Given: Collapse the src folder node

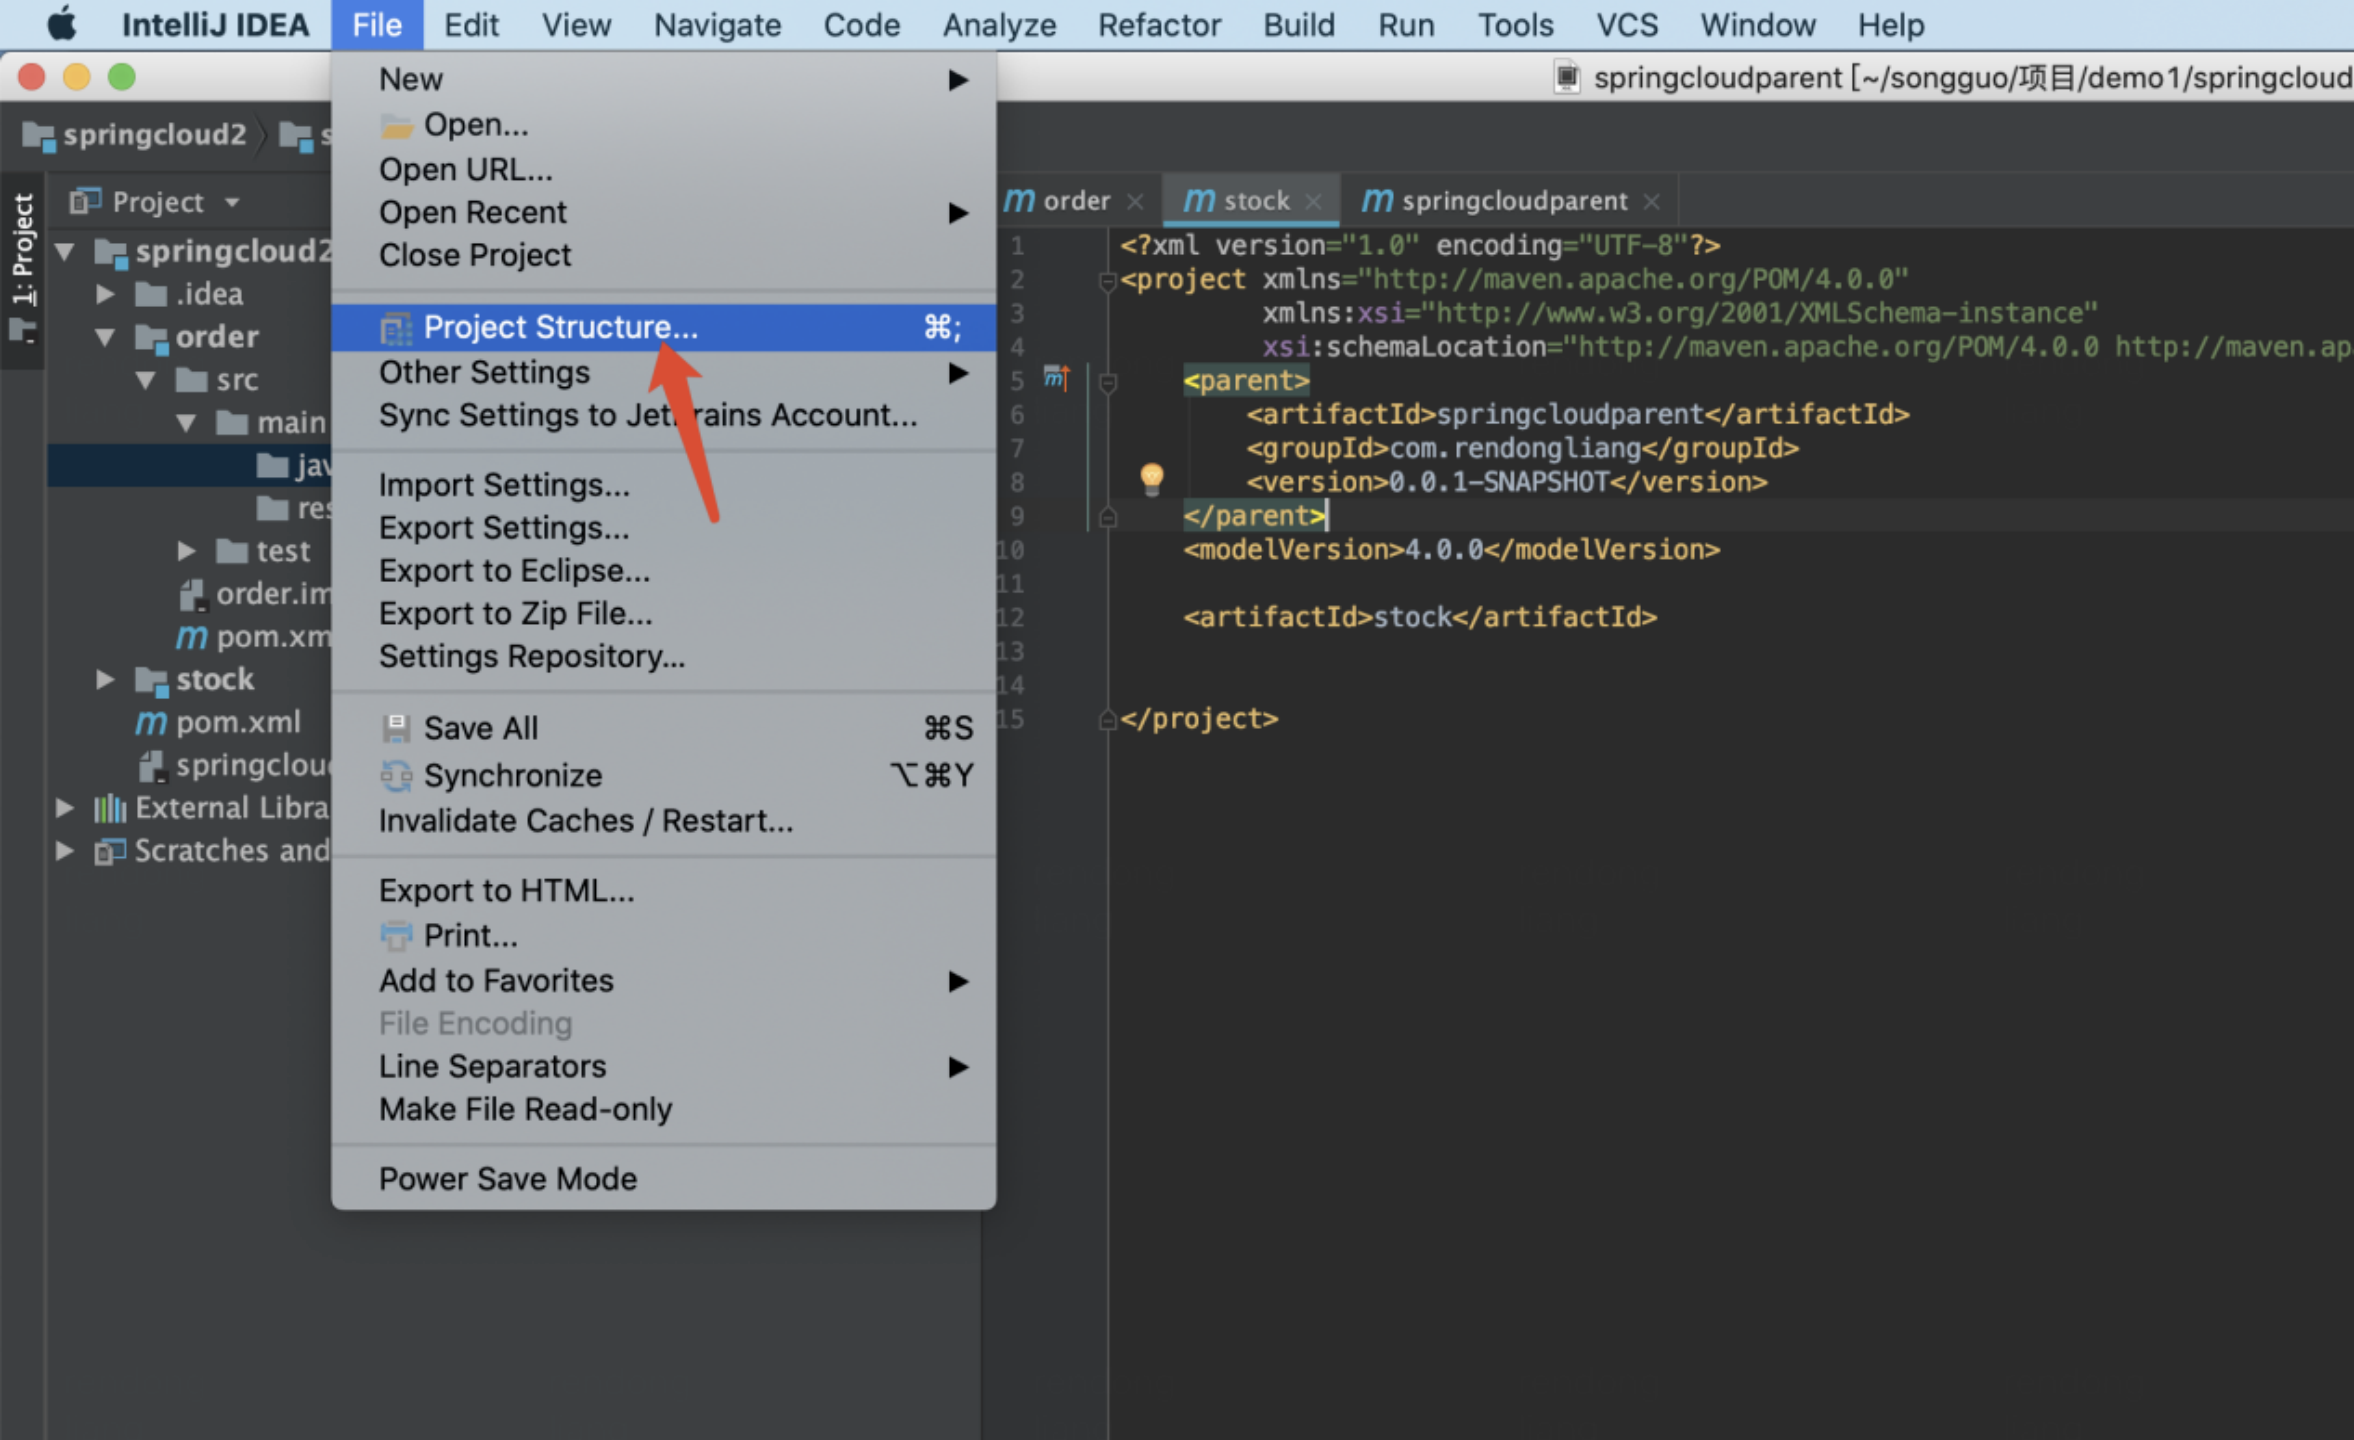Looking at the screenshot, I should (x=146, y=381).
